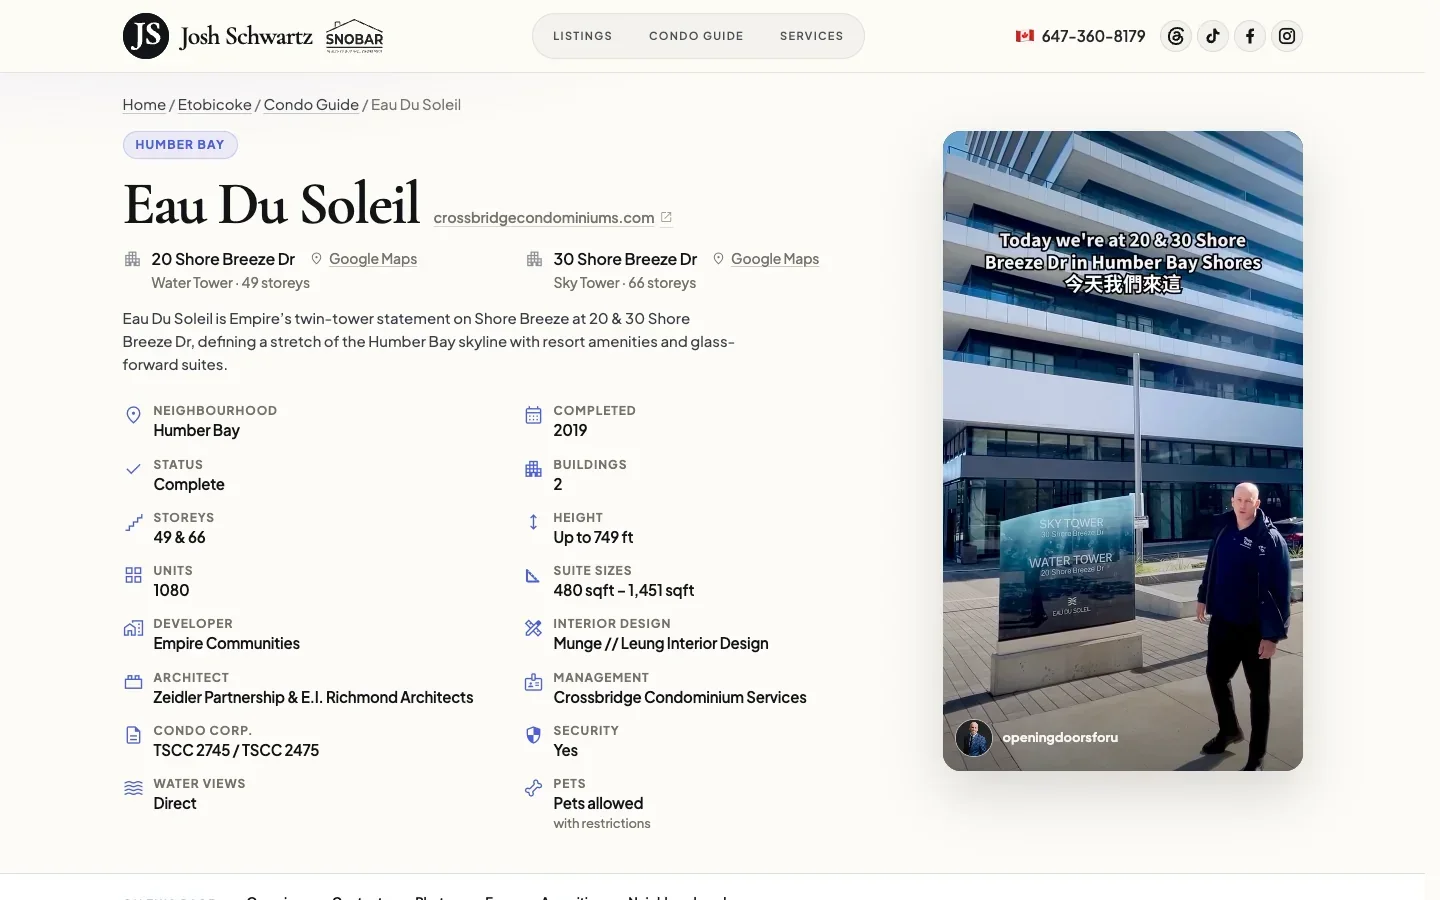Click Crossbridge Condominium Services text
The image size is (1440, 900).
[x=680, y=698]
